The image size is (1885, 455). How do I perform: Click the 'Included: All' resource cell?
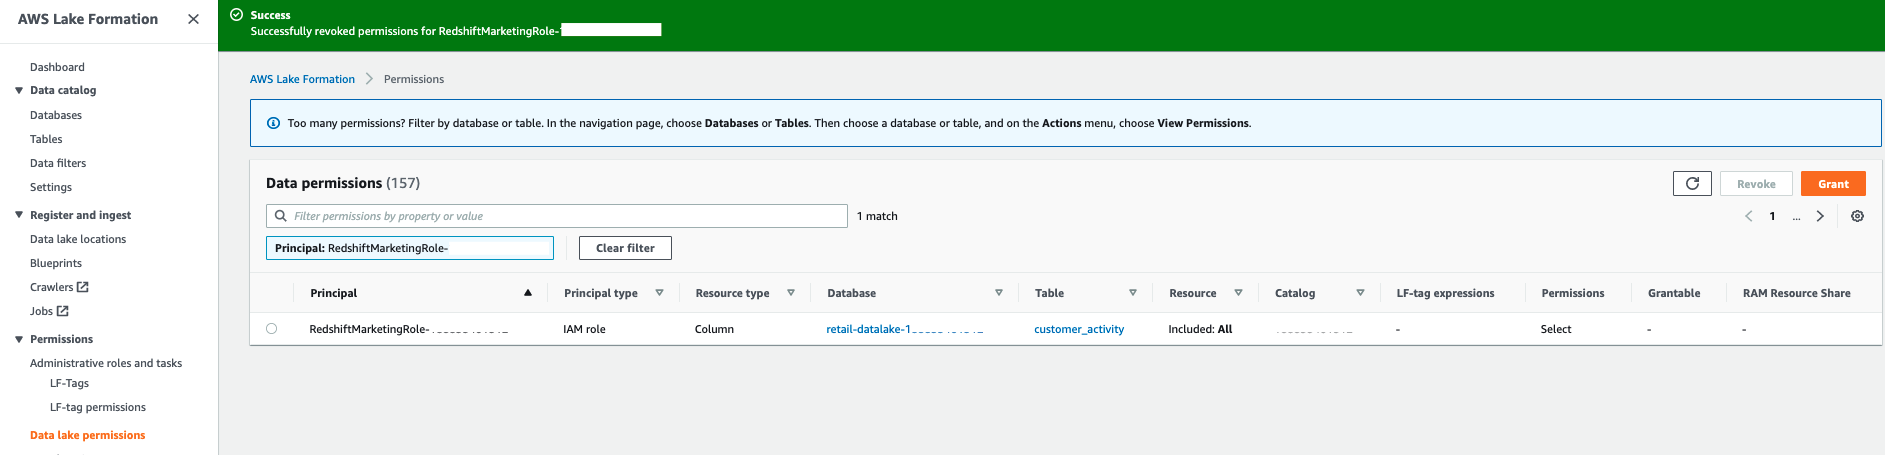[x=1200, y=329]
